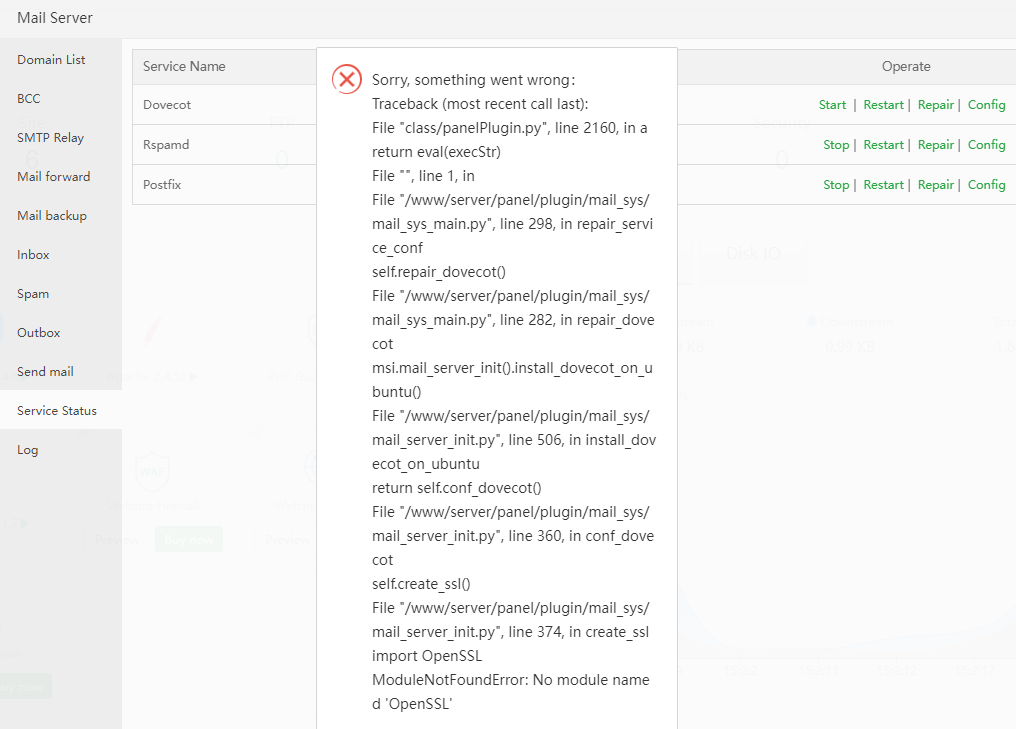Screen dimensions: 1016x729
Task: Go to the BCC menu item
Action: click(x=29, y=99)
